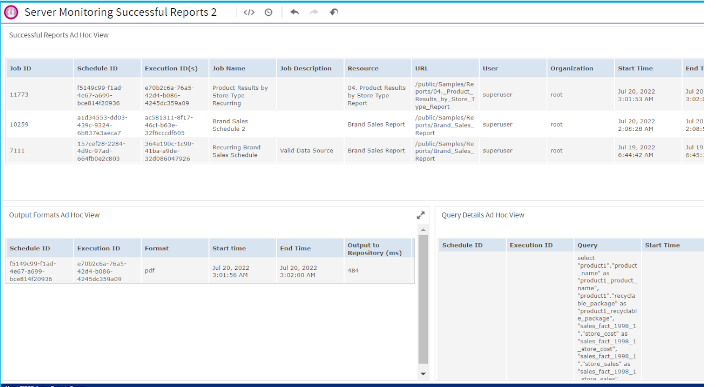Image resolution: width=716 pixels, height=387 pixels.
Task: Open the refresh schedule clock icon
Action: [268, 12]
